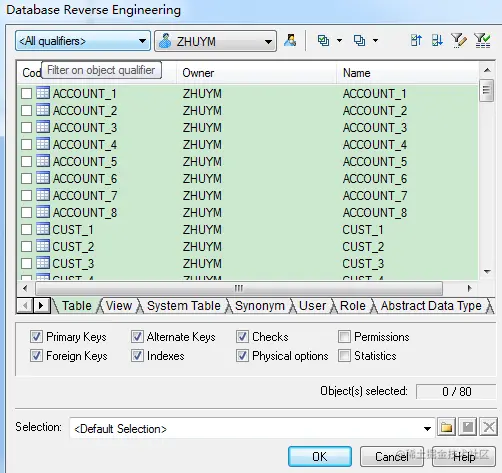Click the Select All objects icon
Image resolution: width=502 pixels, height=473 pixels.
pos(323,41)
